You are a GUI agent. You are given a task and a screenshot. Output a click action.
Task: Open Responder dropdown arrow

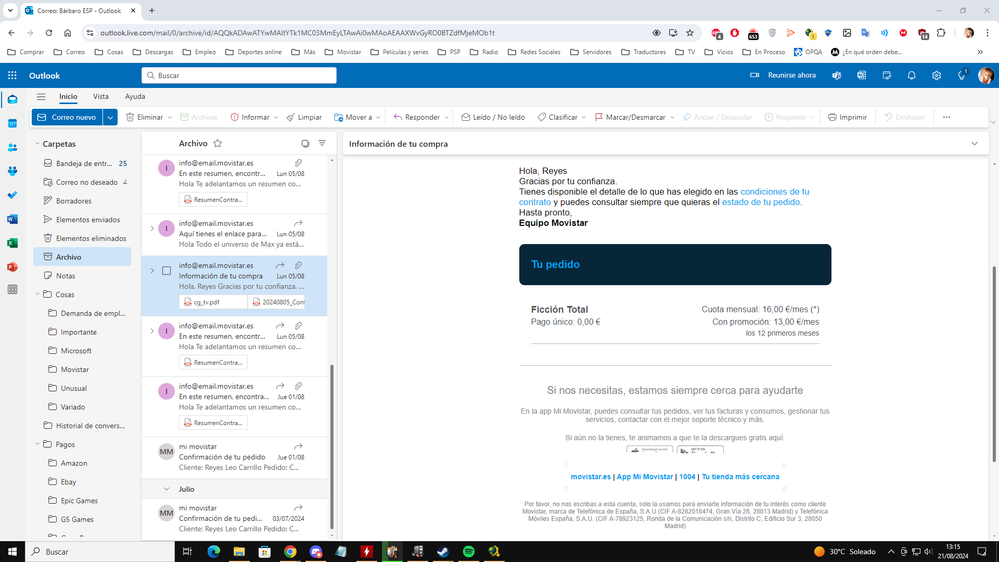(447, 117)
